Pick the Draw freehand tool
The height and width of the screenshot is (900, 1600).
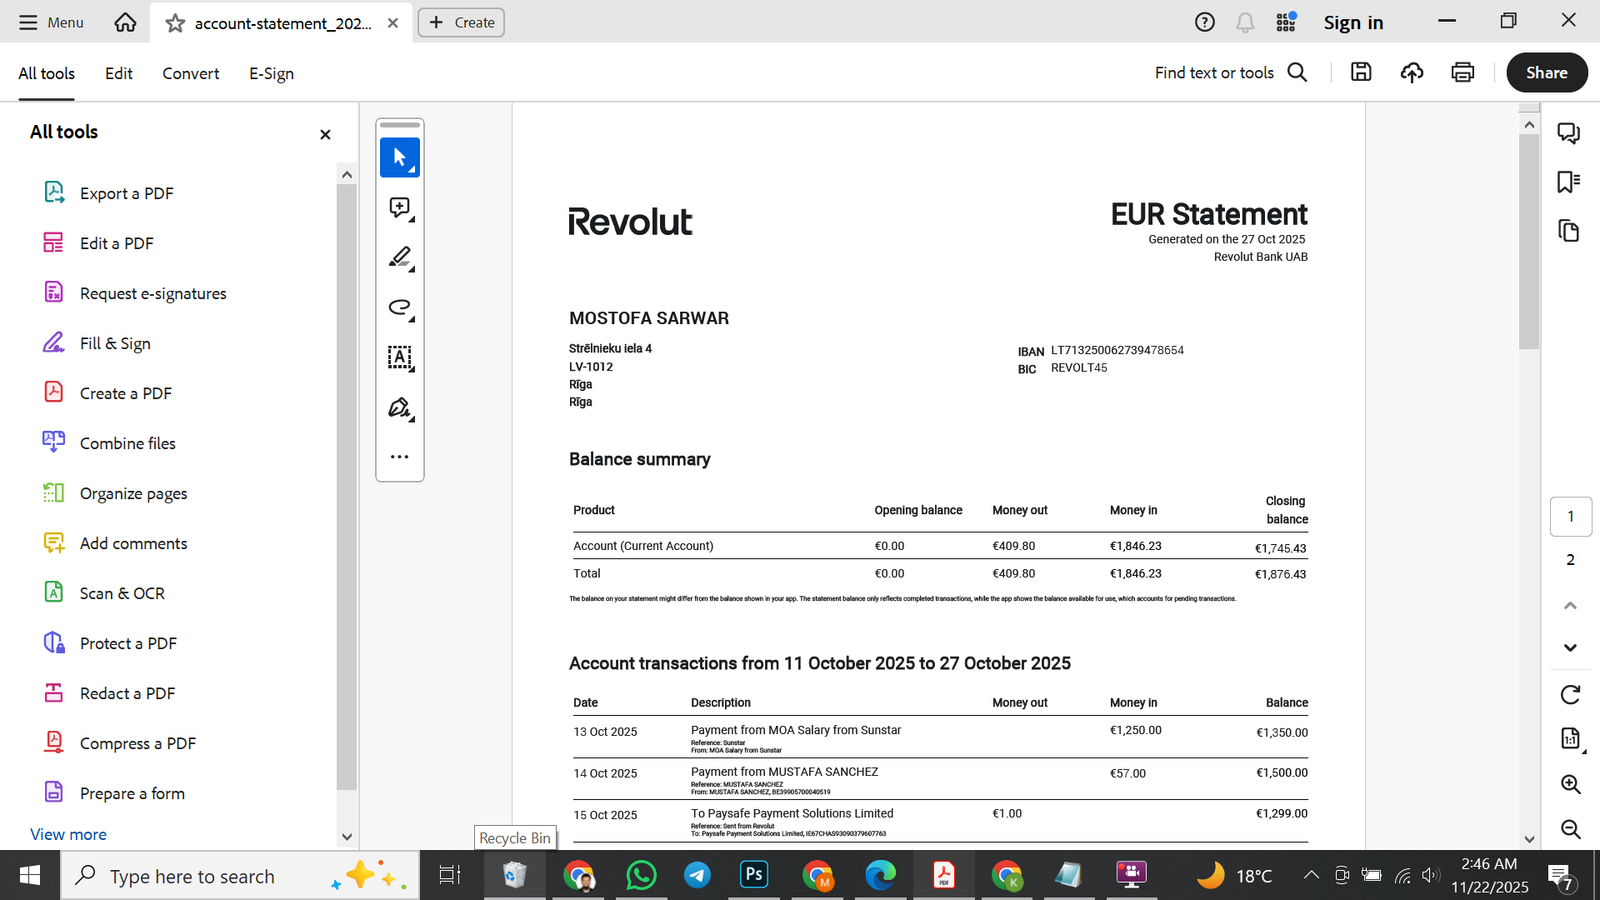click(399, 308)
